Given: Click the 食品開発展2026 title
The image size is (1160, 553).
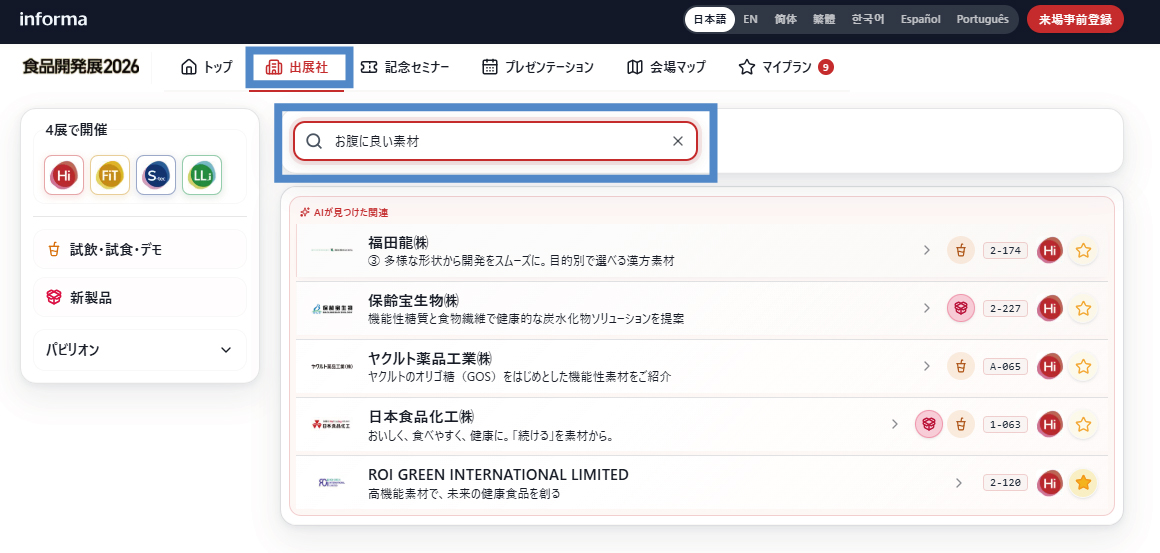Looking at the screenshot, I should pos(81,67).
